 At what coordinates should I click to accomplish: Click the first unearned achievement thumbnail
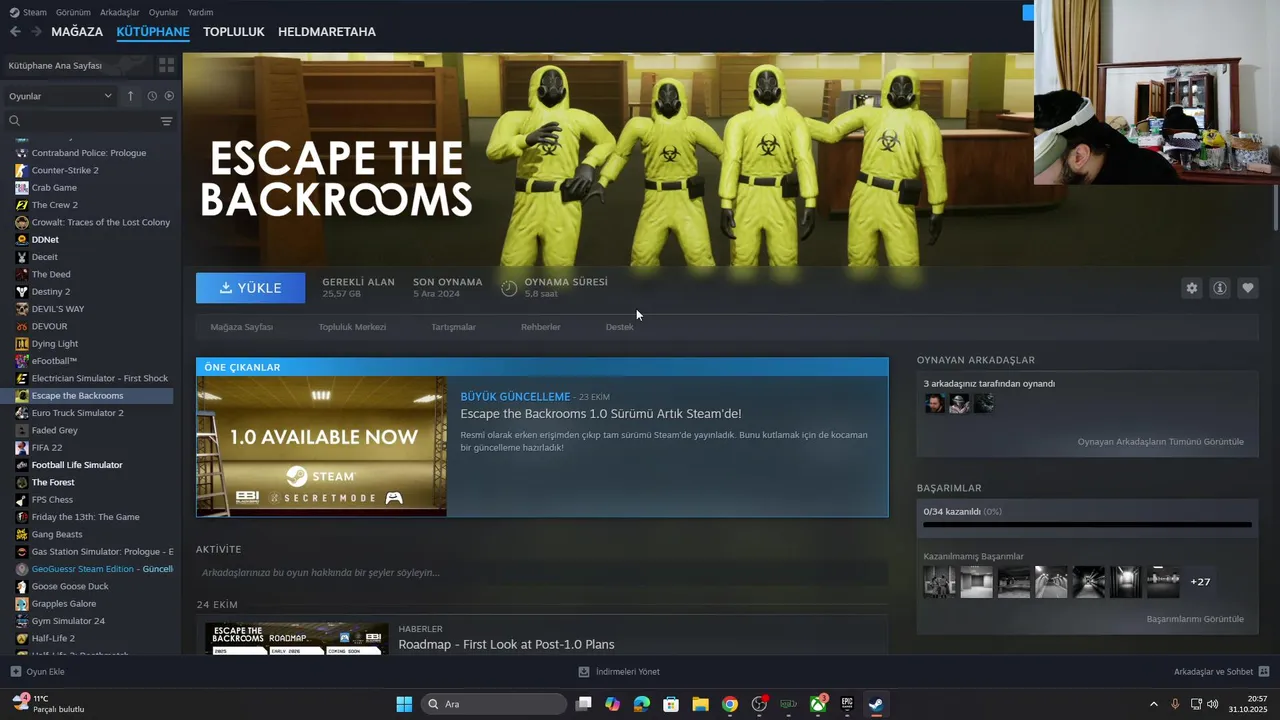point(939,582)
